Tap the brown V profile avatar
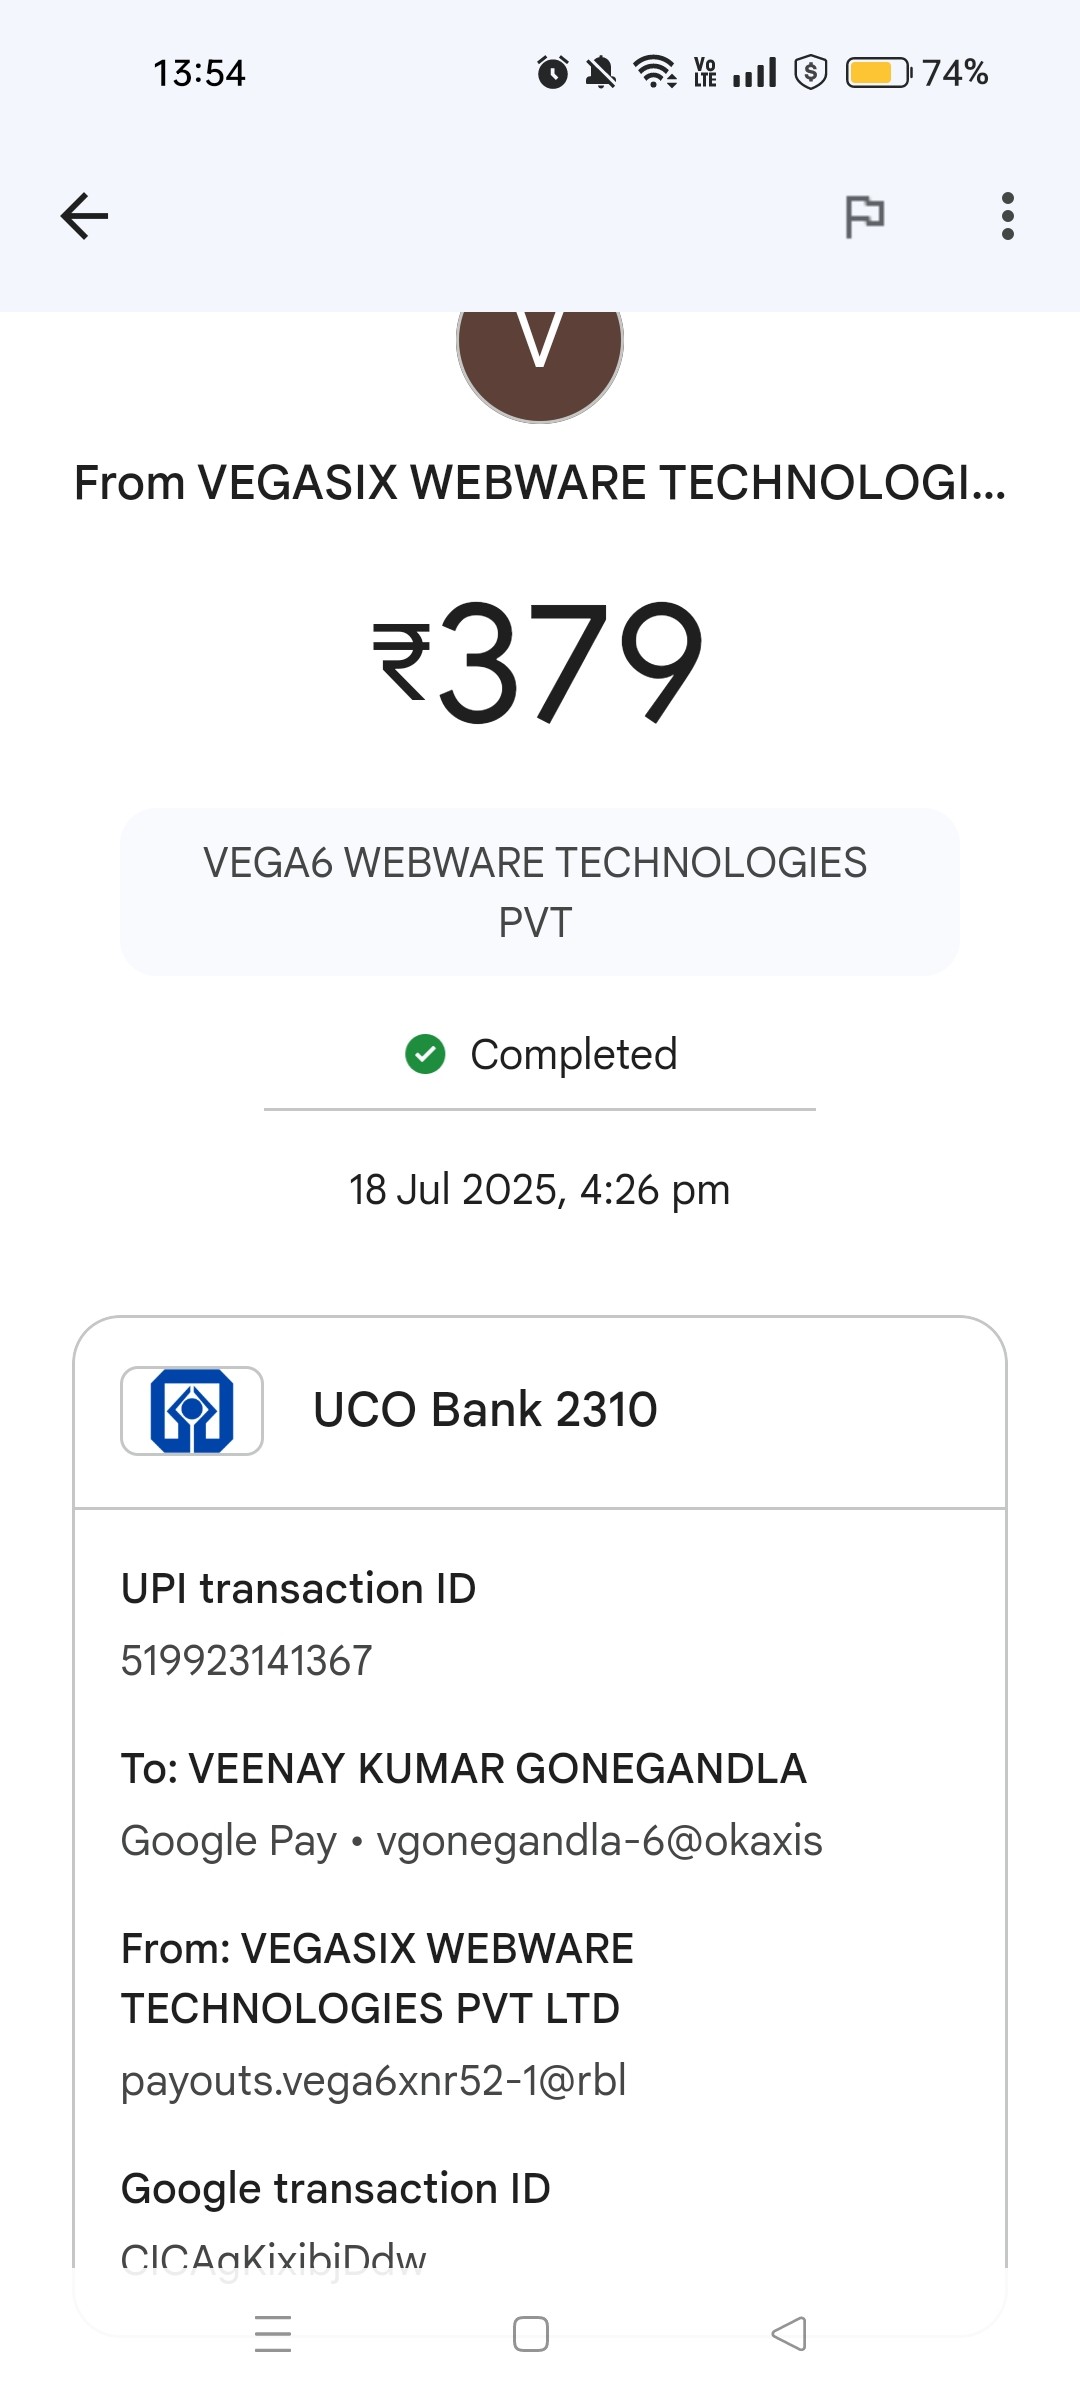This screenshot has height=2400, width=1080. pyautogui.click(x=540, y=352)
